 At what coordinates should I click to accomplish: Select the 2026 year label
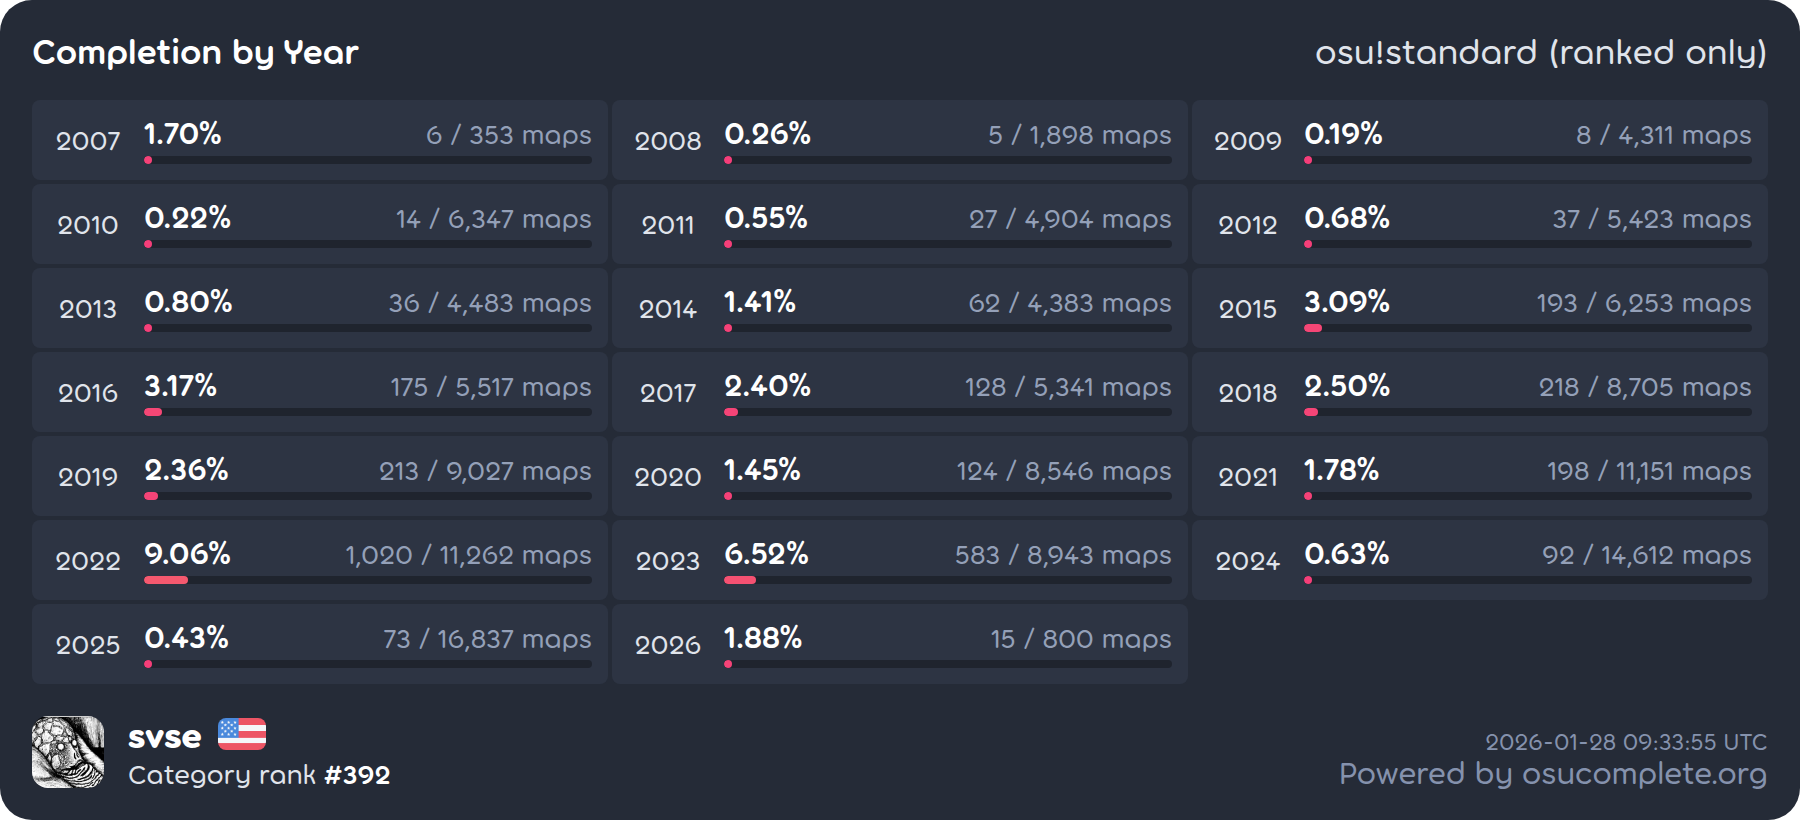668,645
